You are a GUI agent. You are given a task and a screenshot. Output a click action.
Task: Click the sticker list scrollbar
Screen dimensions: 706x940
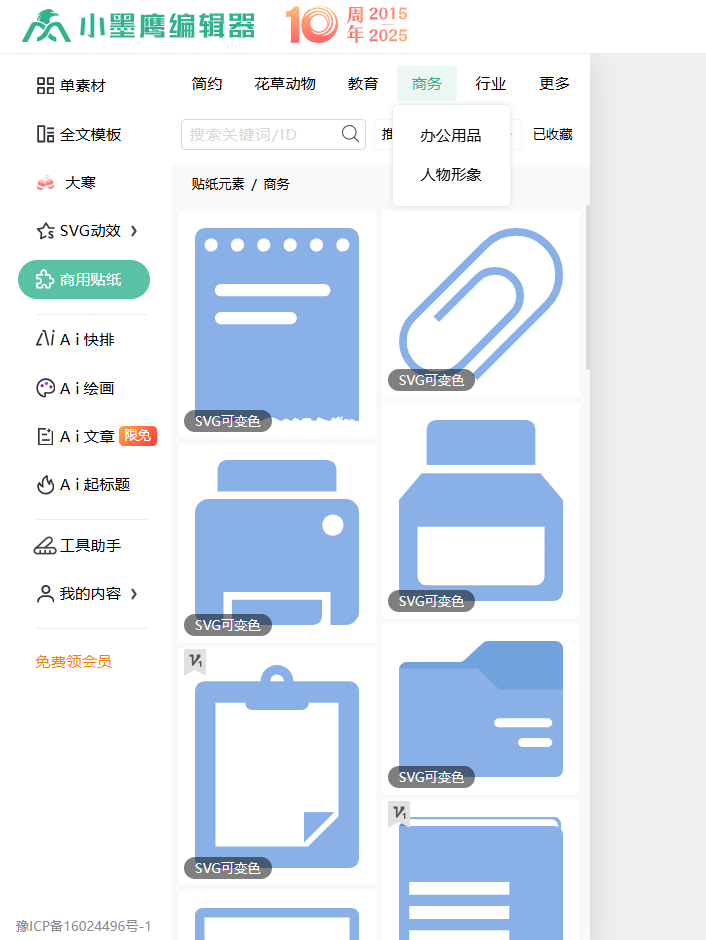[587, 288]
